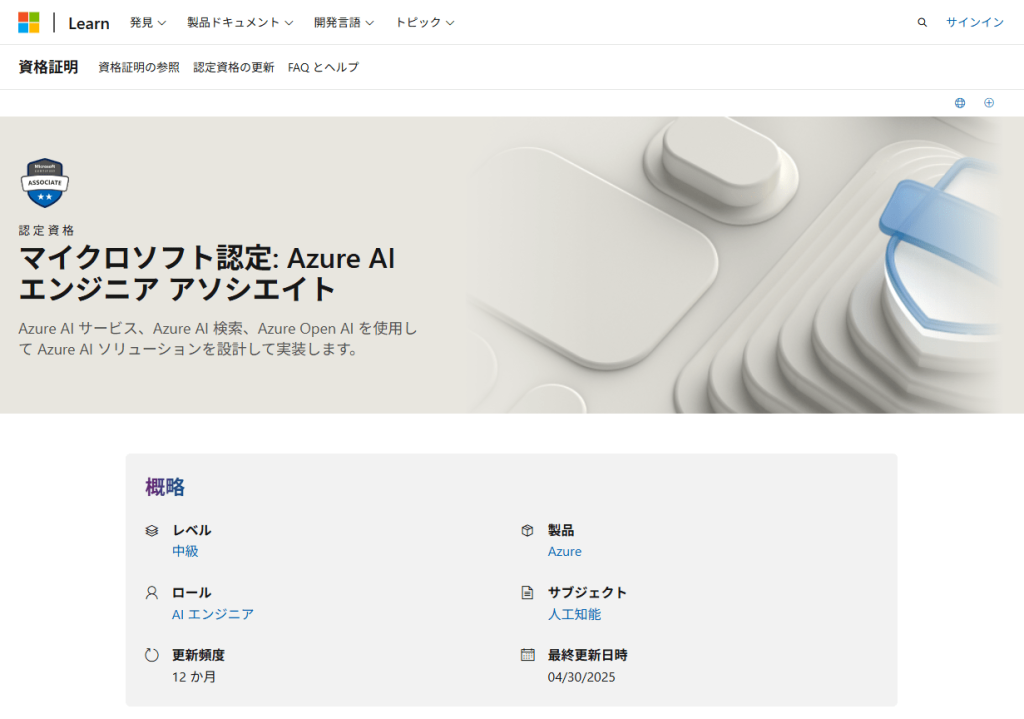Click the ロール person icon
Image resolution: width=1024 pixels, height=719 pixels.
pyautogui.click(x=152, y=592)
